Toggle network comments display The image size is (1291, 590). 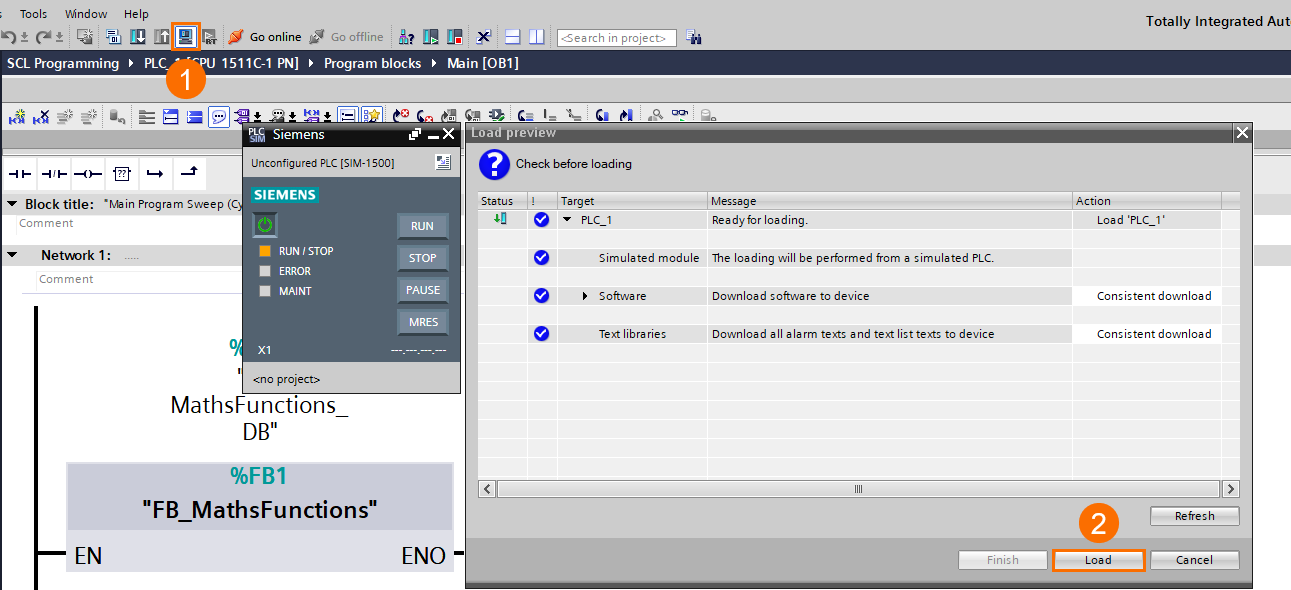pos(348,116)
